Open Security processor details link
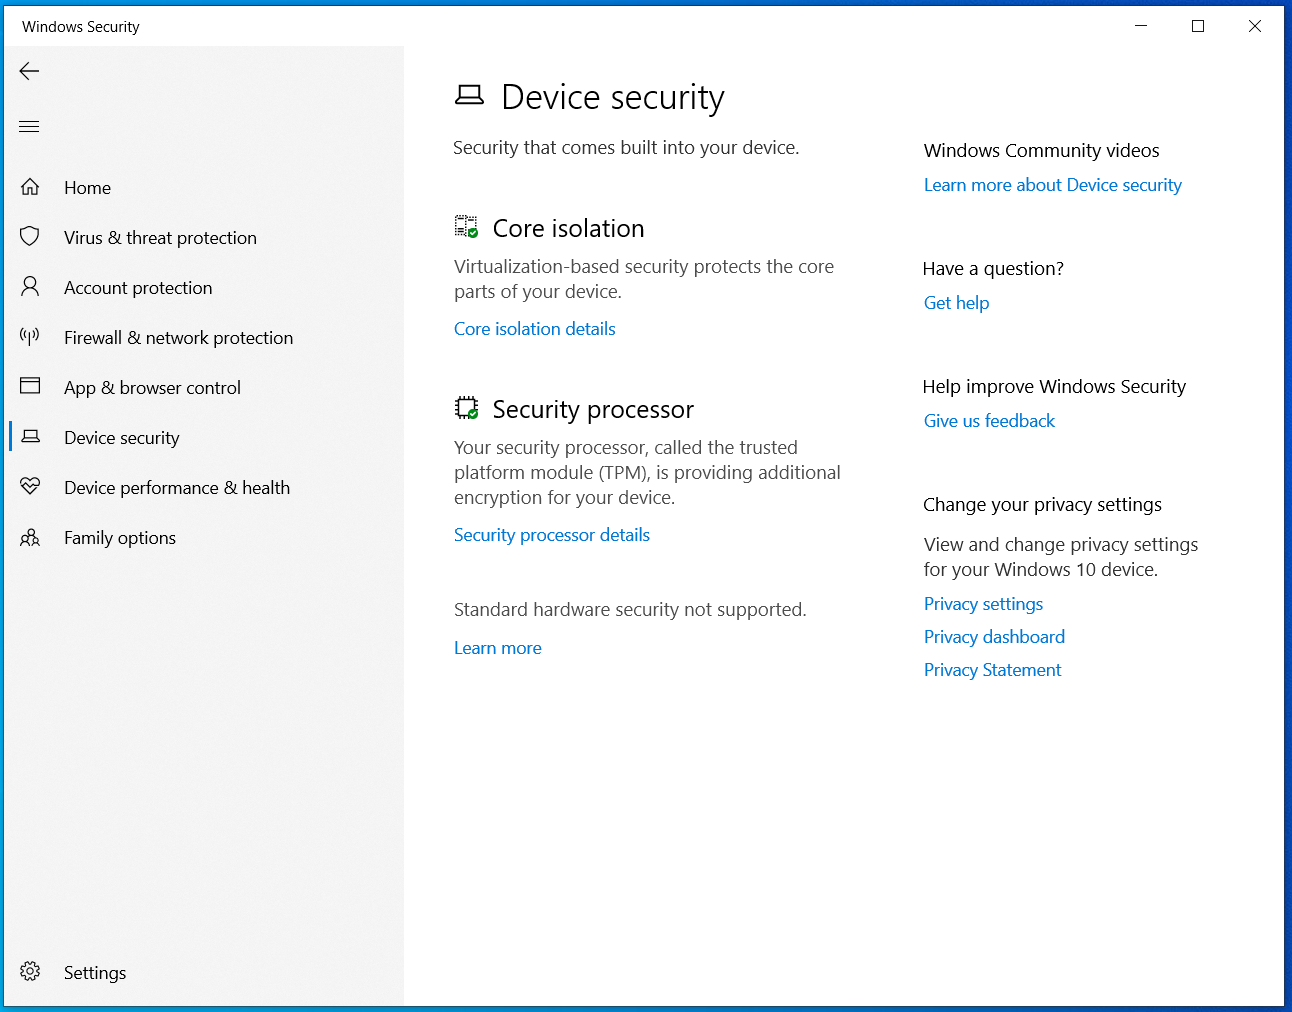 552,535
